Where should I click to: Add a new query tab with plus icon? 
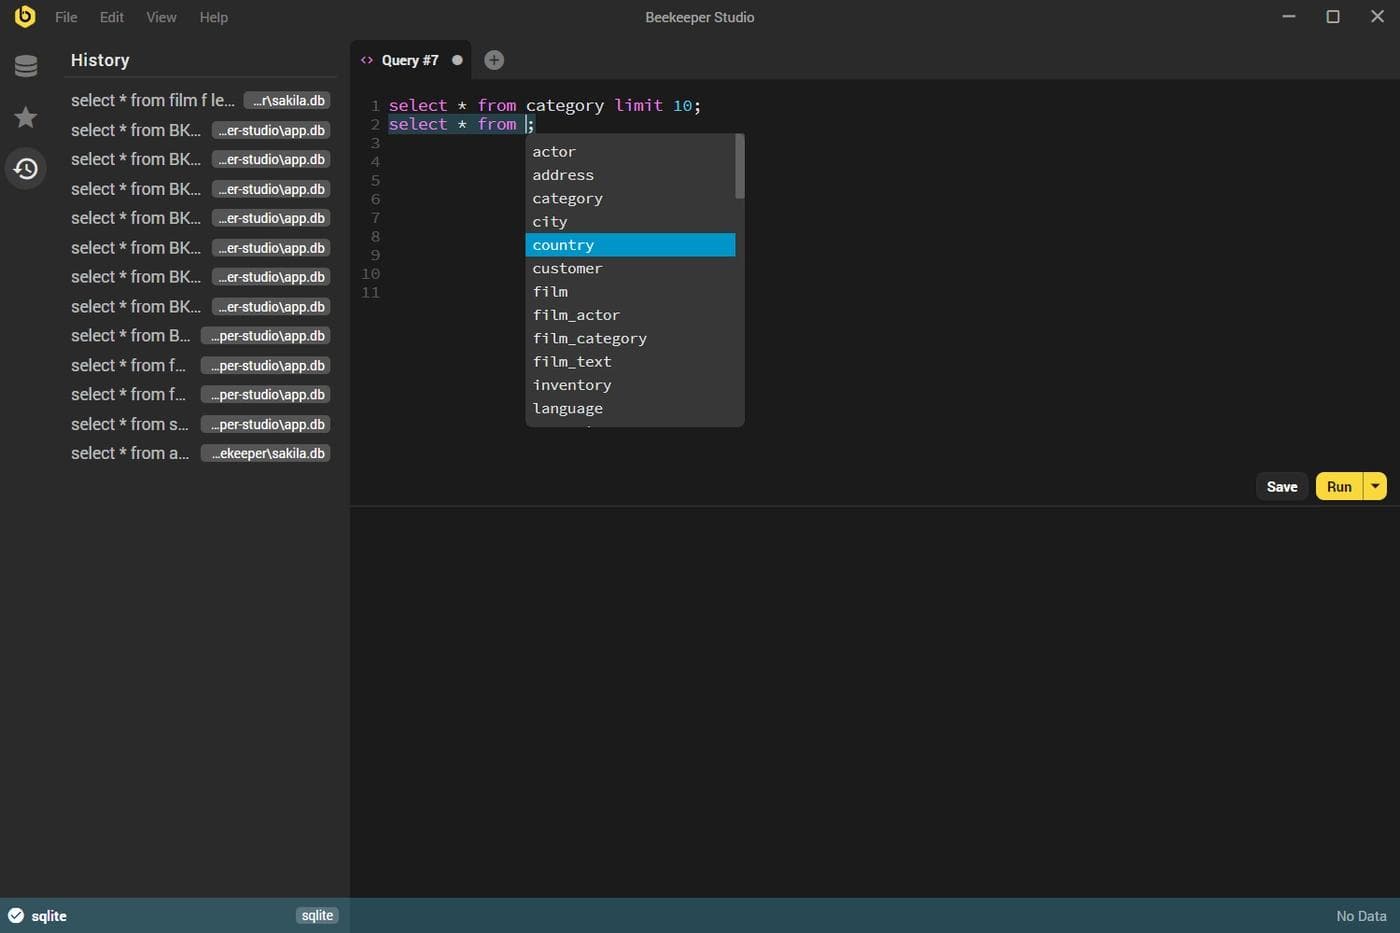pos(494,60)
